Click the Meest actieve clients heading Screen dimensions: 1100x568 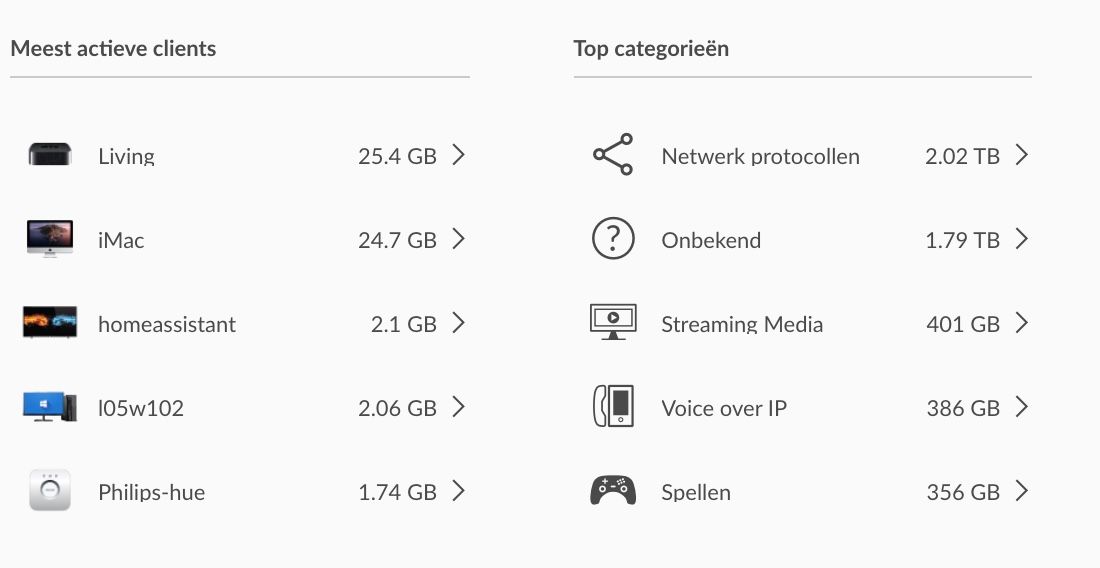tap(113, 48)
